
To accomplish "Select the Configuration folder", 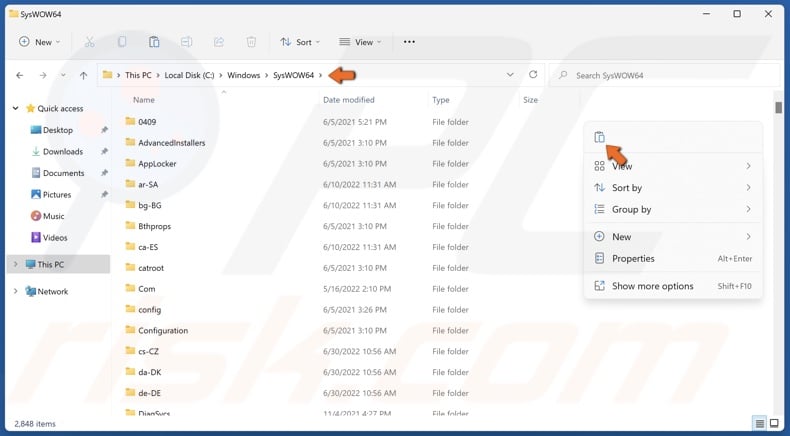I will (163, 331).
